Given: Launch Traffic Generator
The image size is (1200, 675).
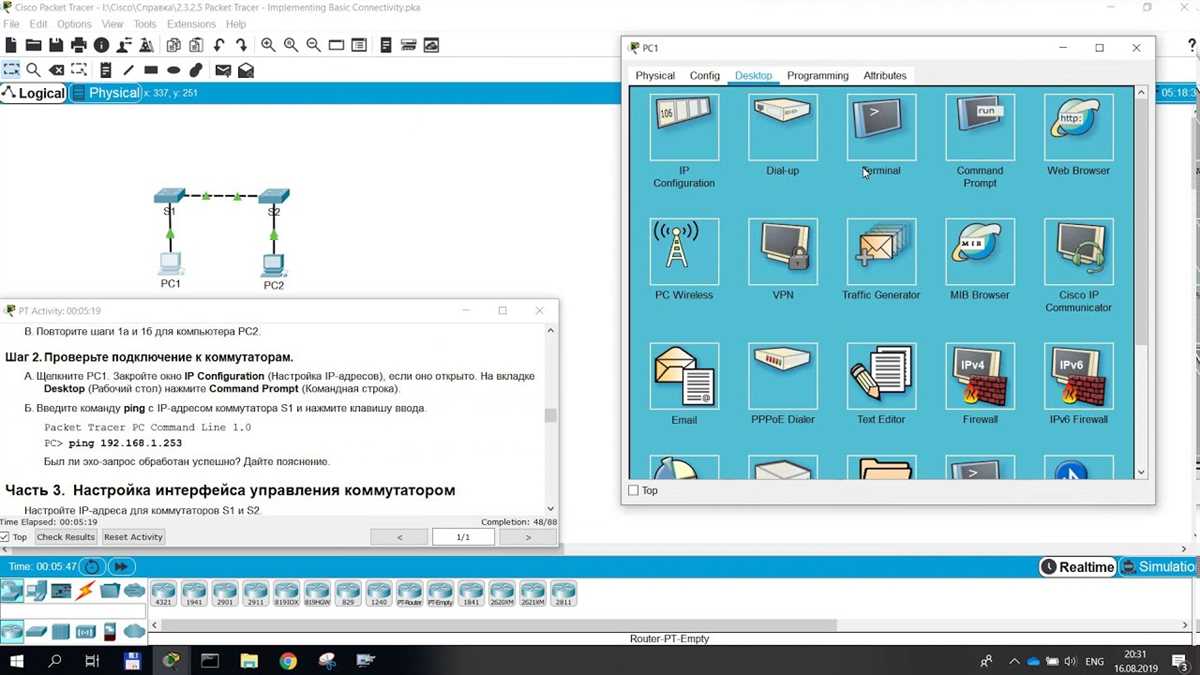Looking at the screenshot, I should point(881,252).
